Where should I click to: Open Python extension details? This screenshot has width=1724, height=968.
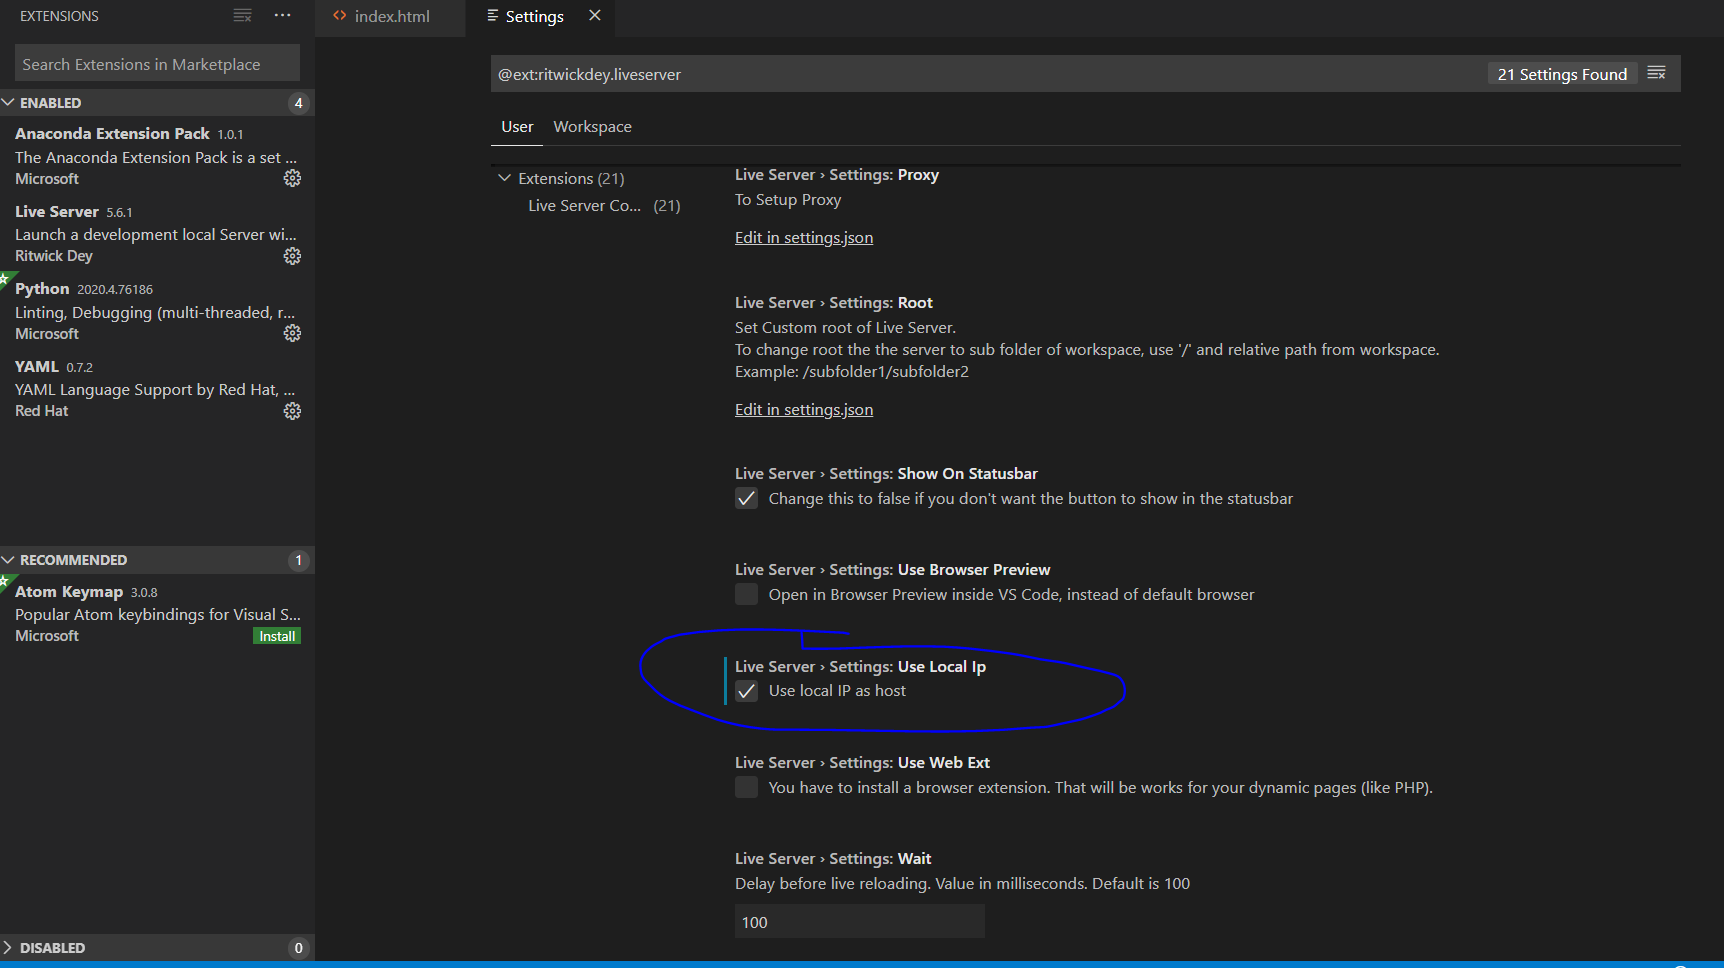tap(157, 310)
